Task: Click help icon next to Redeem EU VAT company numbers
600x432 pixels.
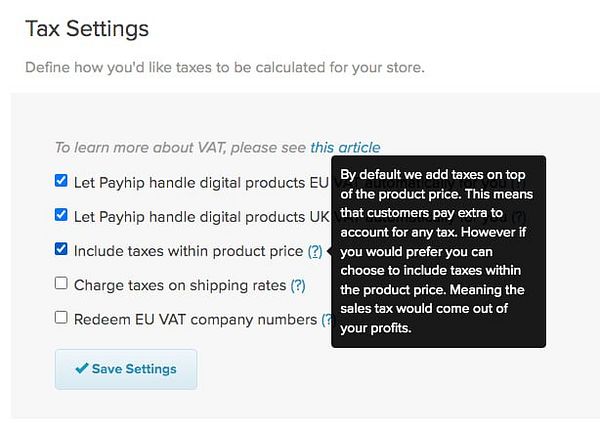Action: pyautogui.click(x=326, y=320)
